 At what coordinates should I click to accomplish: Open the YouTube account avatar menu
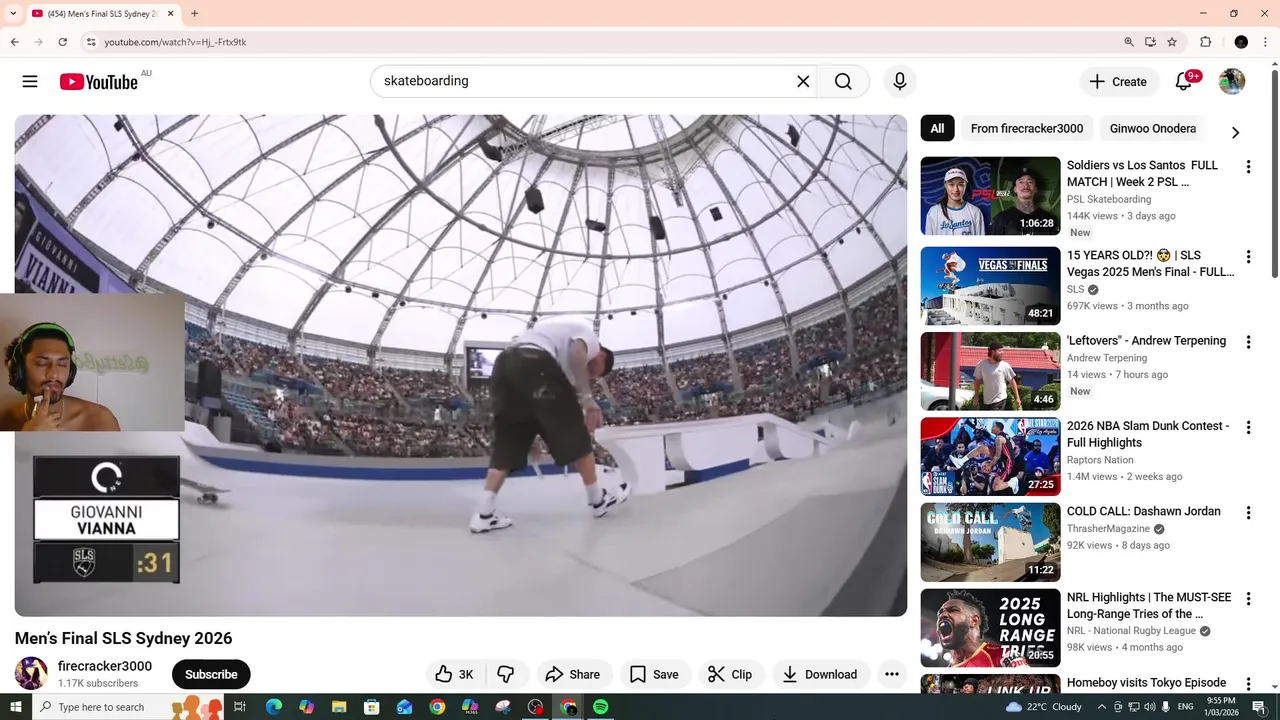(x=1232, y=81)
